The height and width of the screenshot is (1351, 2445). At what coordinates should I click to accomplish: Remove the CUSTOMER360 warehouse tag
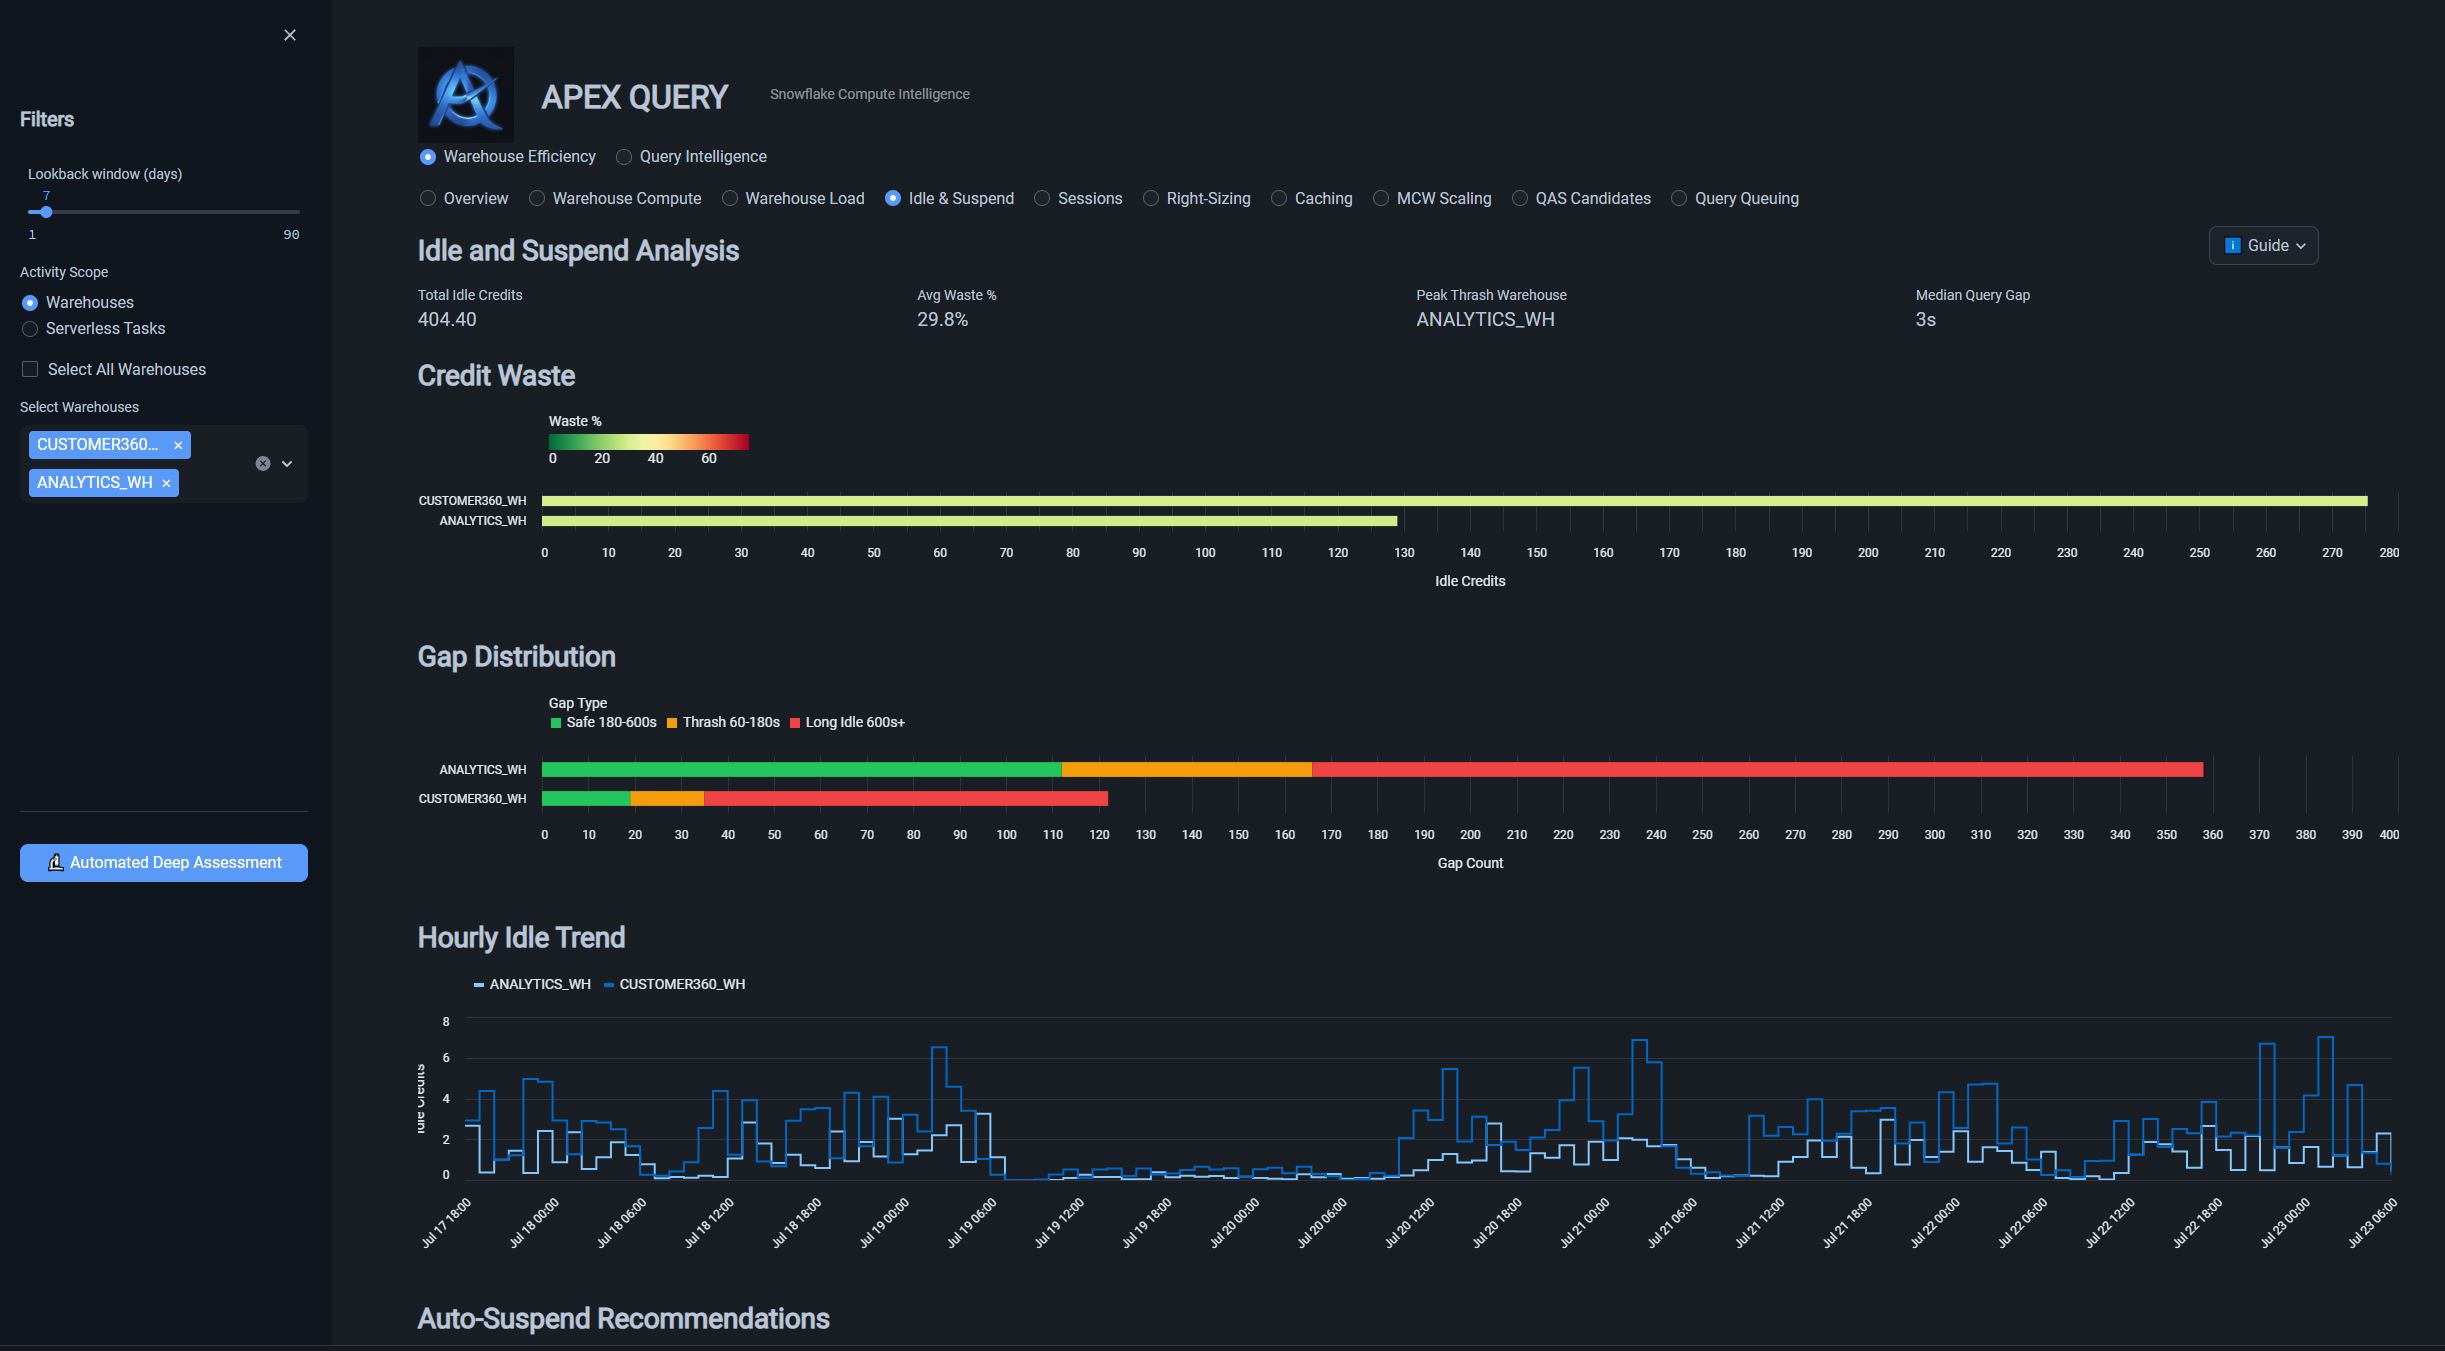pyautogui.click(x=178, y=445)
